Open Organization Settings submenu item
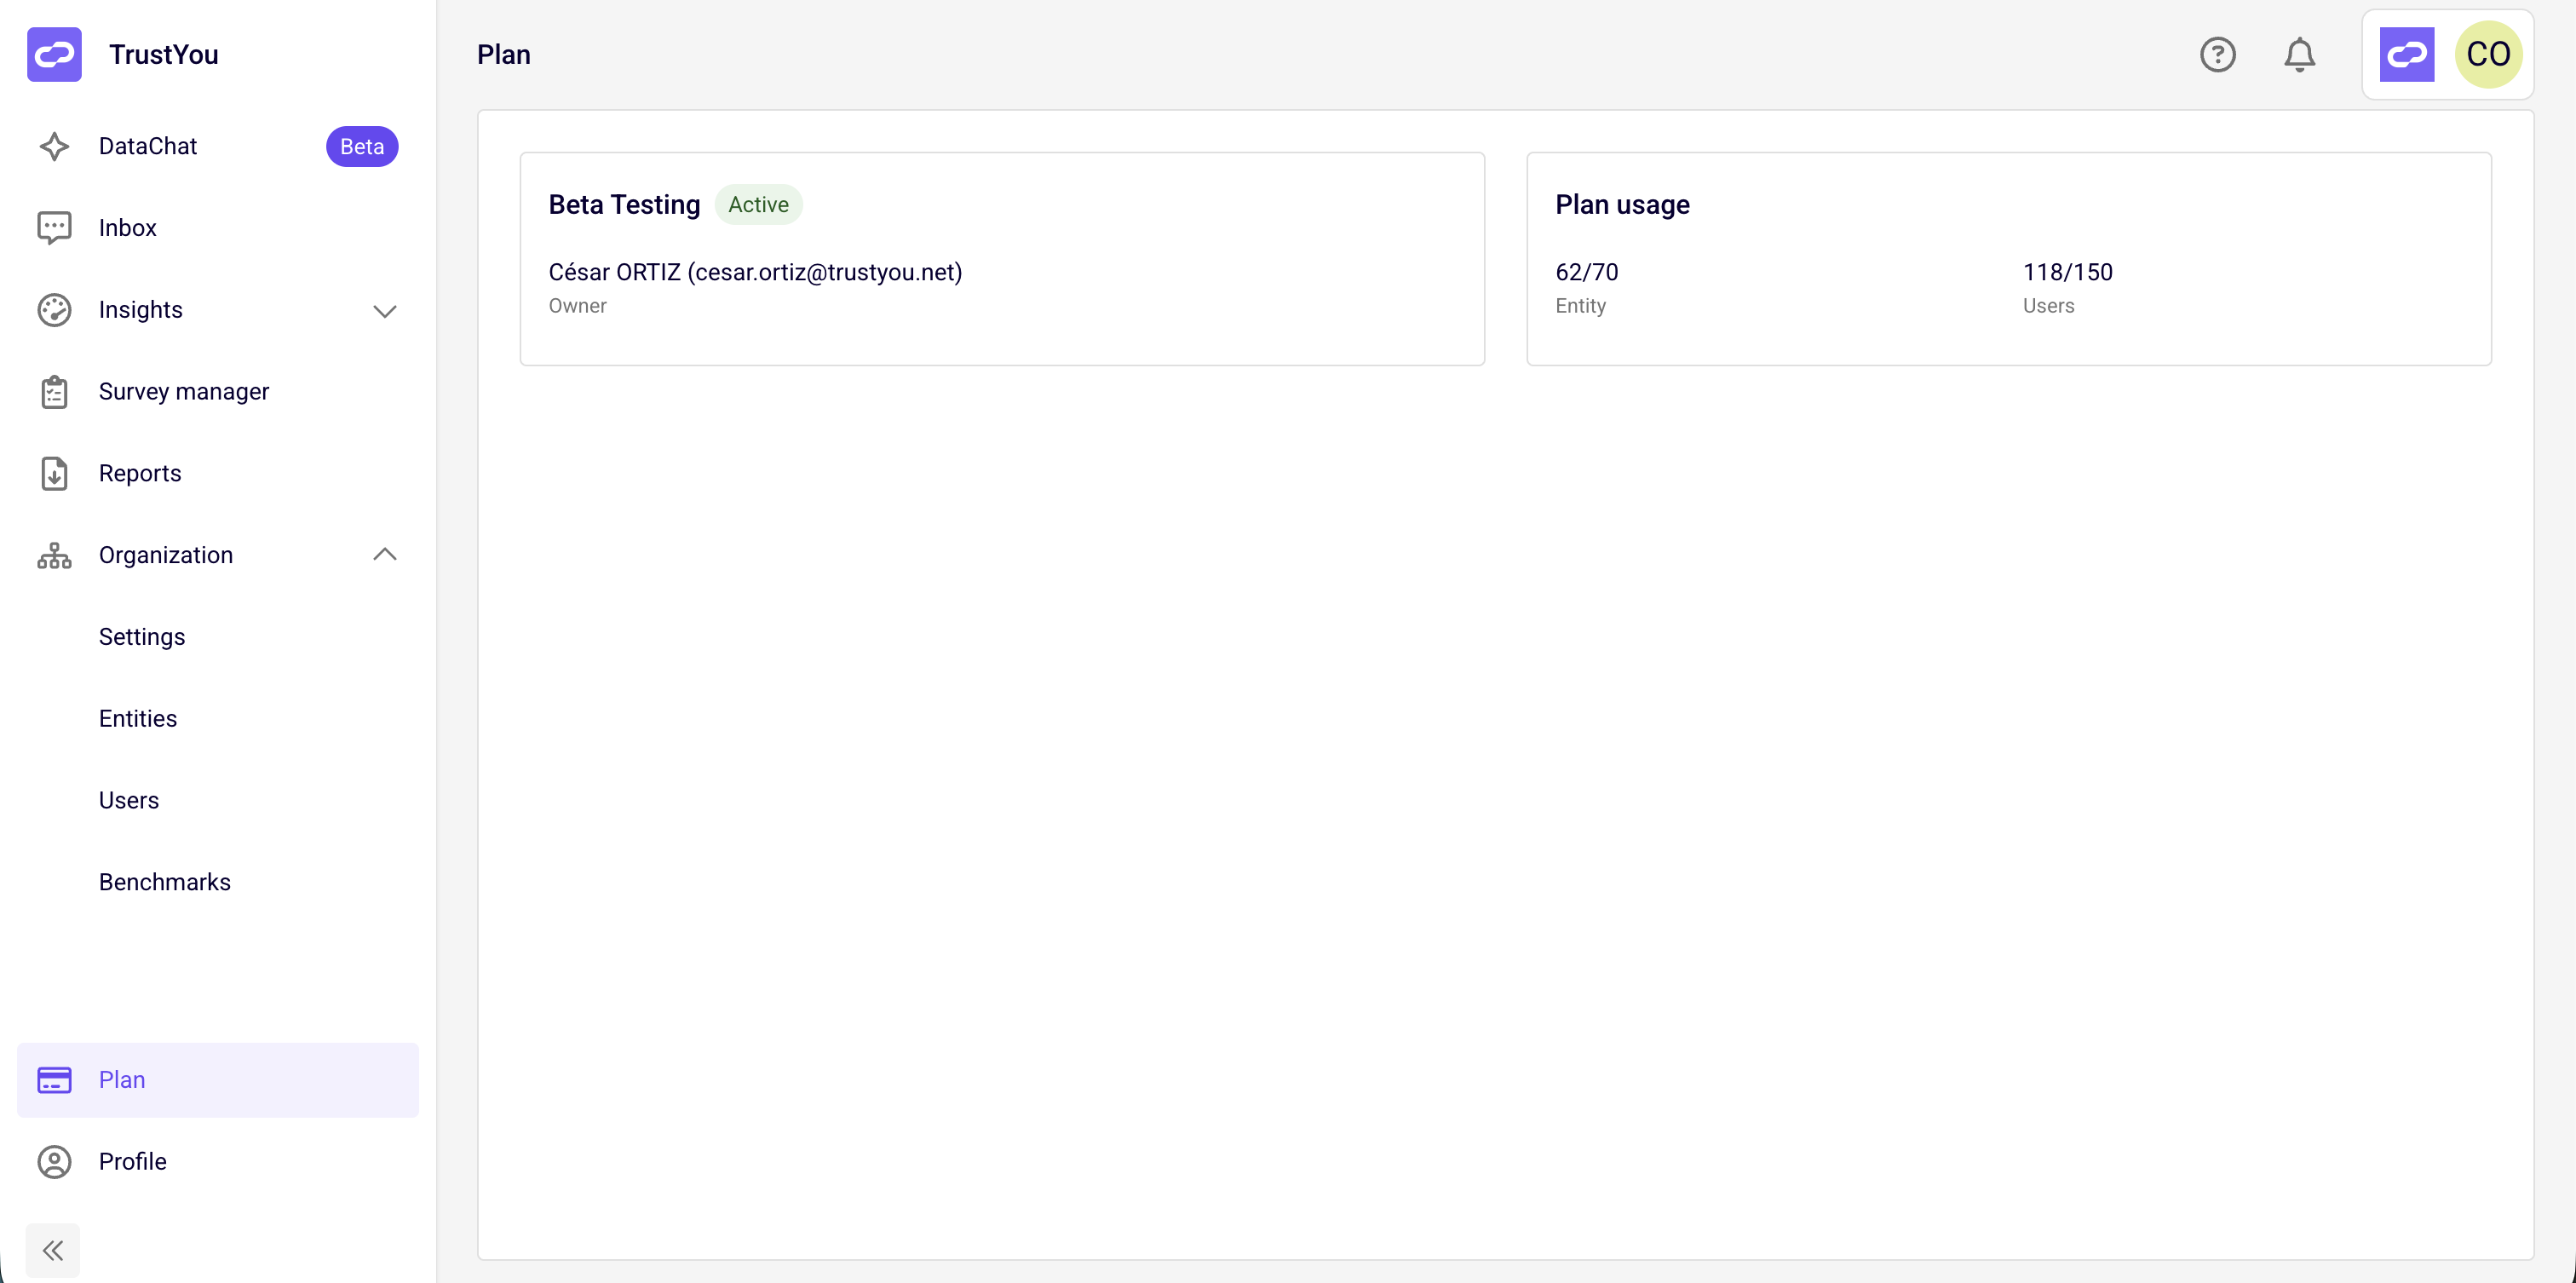 [x=142, y=637]
